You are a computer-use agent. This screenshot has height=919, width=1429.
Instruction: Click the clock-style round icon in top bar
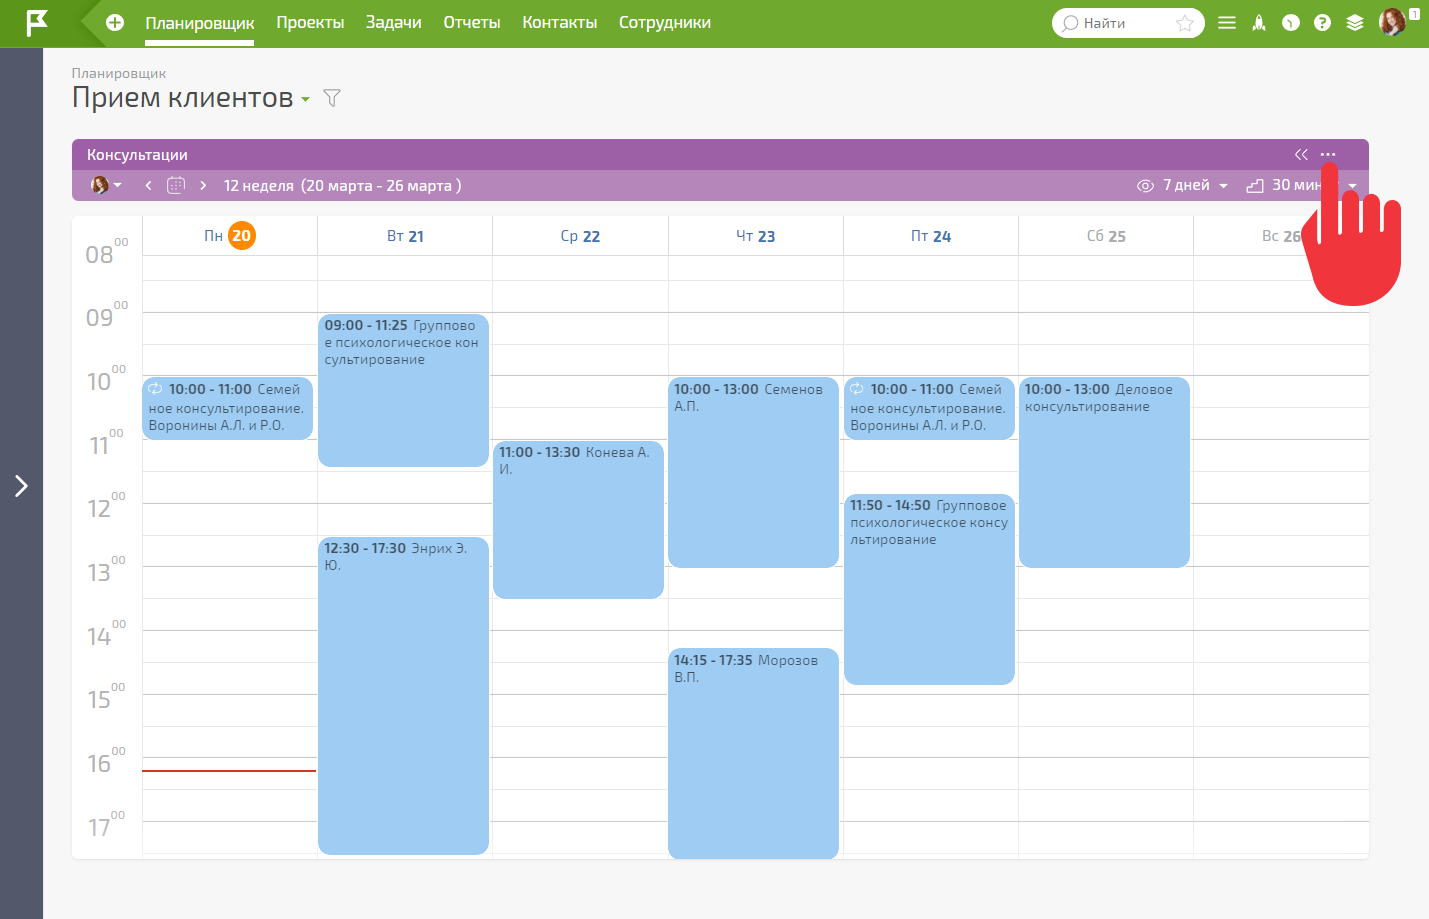coord(1291,23)
